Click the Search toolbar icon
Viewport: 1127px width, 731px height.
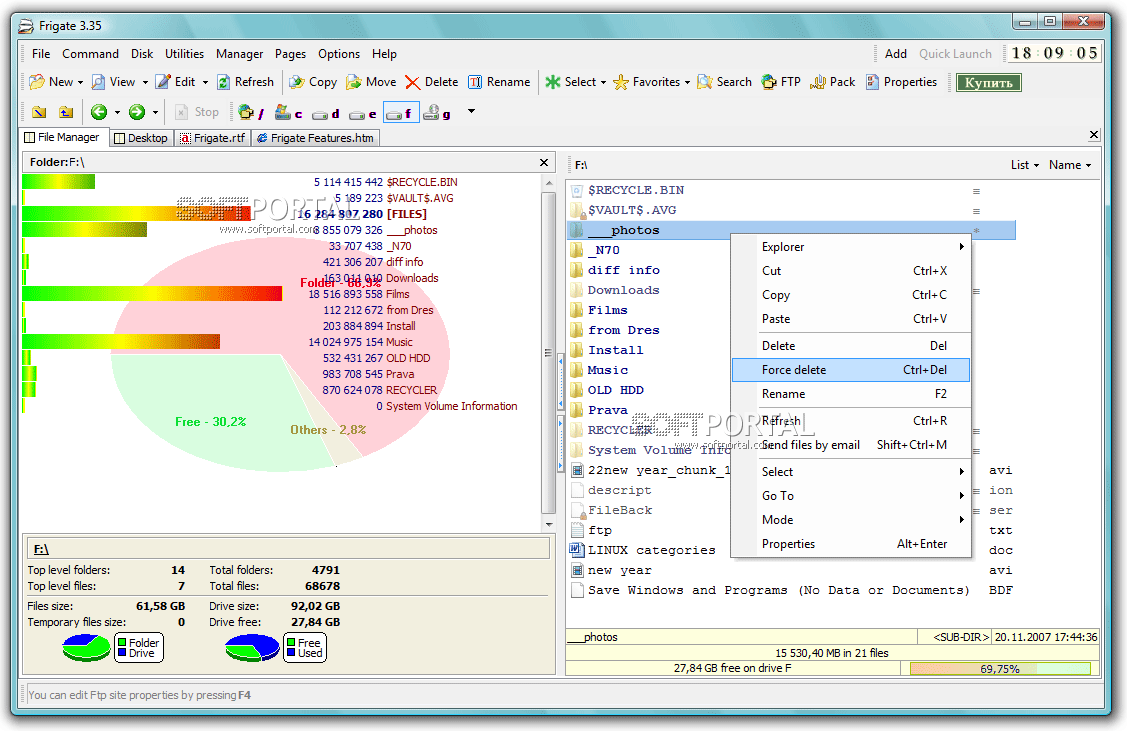(x=705, y=82)
